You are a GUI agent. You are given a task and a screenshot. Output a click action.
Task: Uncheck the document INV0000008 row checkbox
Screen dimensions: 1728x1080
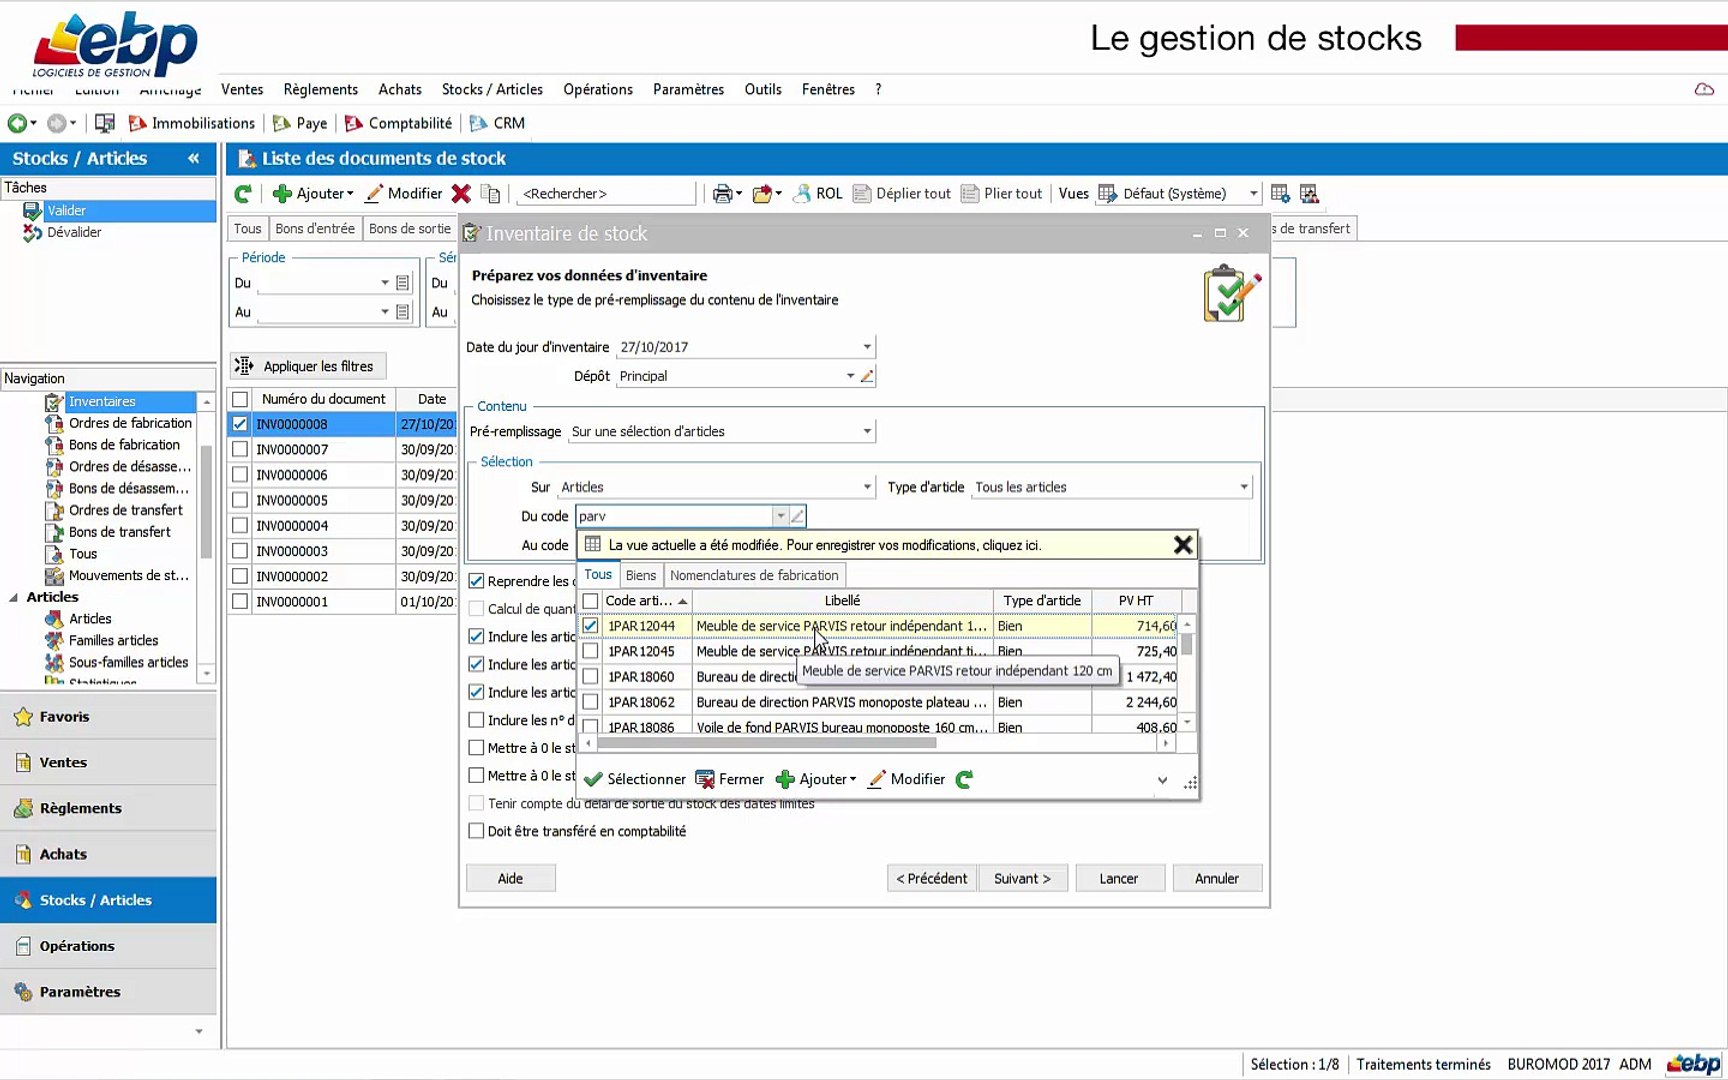pyautogui.click(x=240, y=424)
